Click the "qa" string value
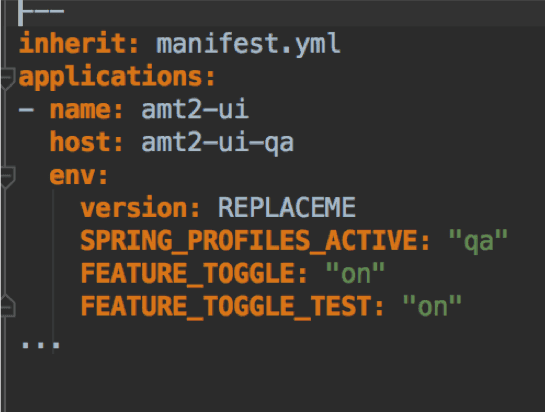The width and height of the screenshot is (545, 412). point(478,241)
